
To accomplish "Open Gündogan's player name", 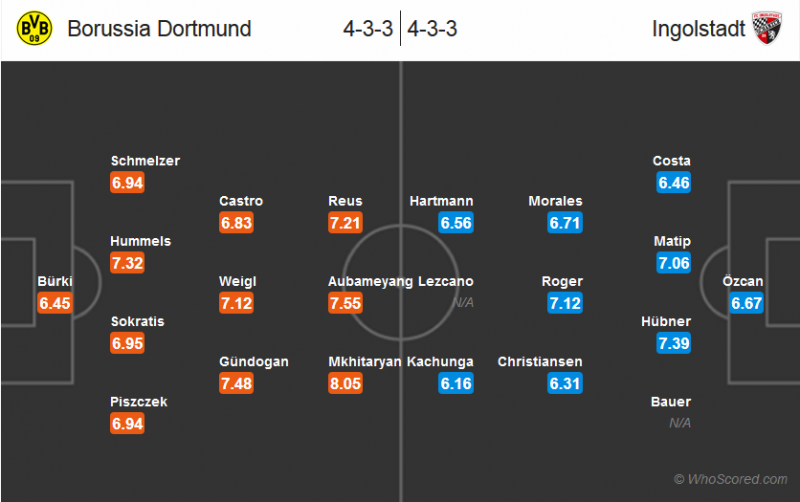I will [x=254, y=362].
